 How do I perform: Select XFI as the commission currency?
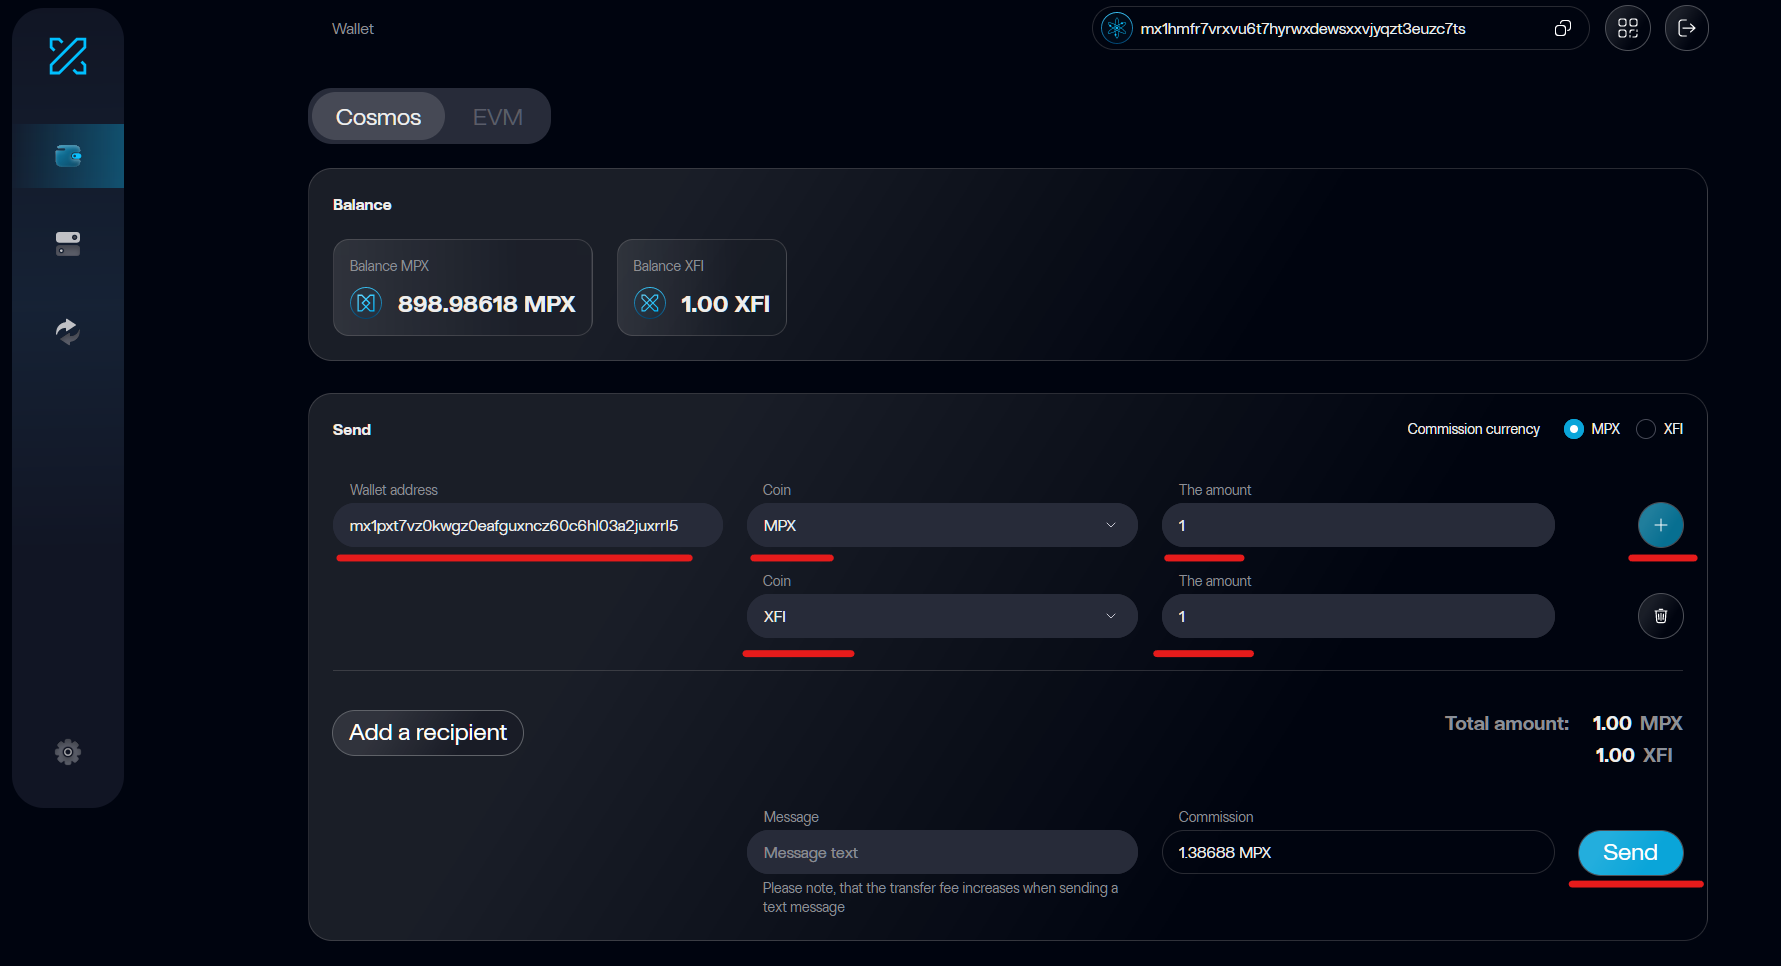coord(1646,429)
